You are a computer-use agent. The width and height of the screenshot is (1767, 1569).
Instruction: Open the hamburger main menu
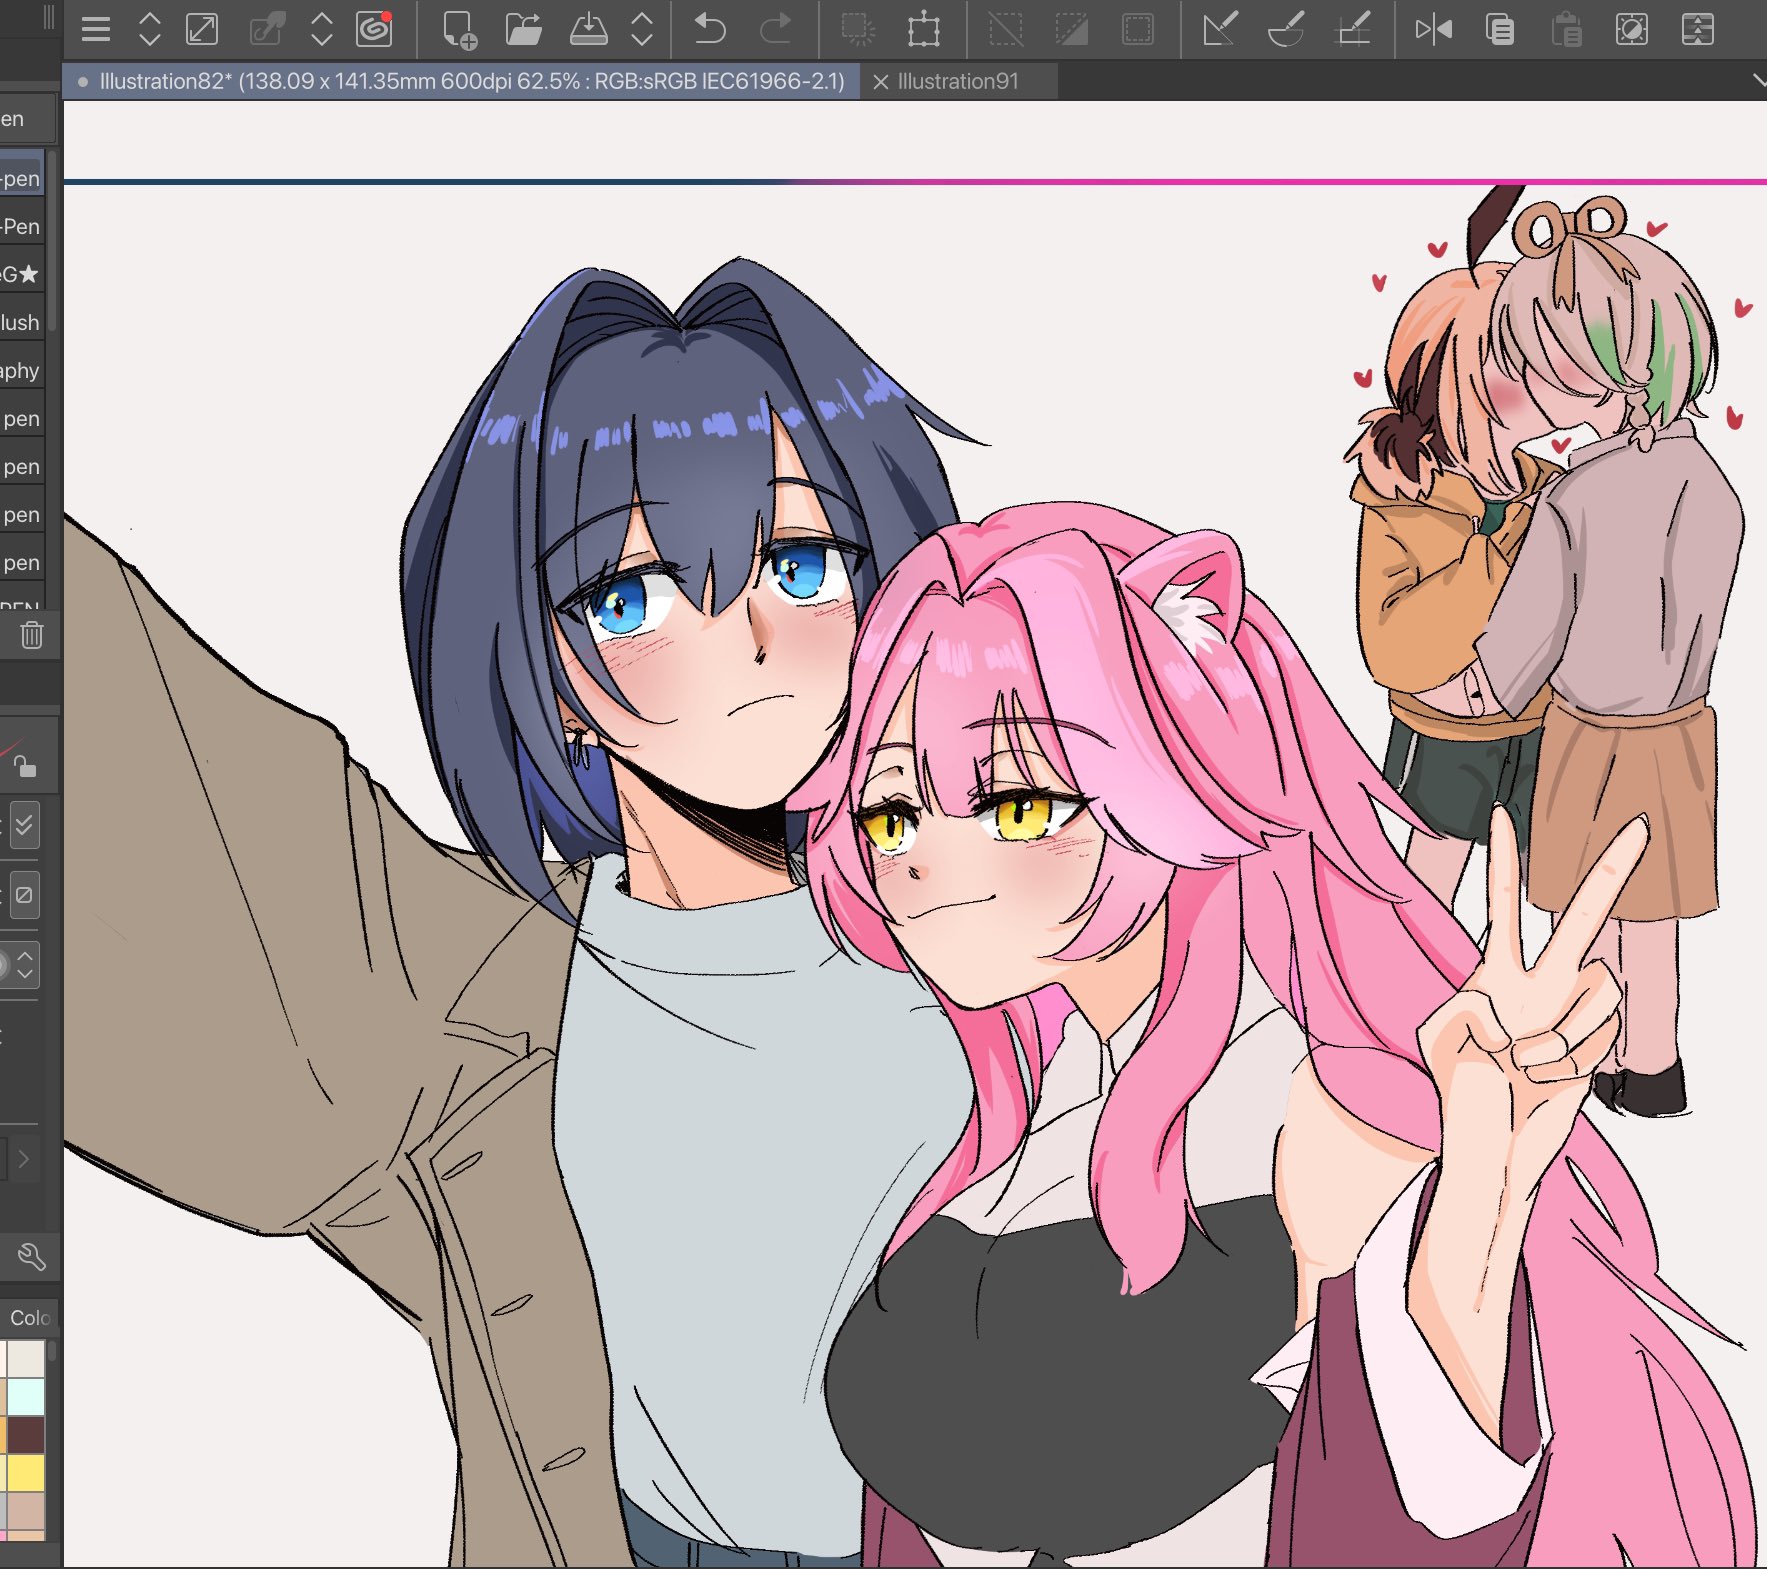coord(96,29)
